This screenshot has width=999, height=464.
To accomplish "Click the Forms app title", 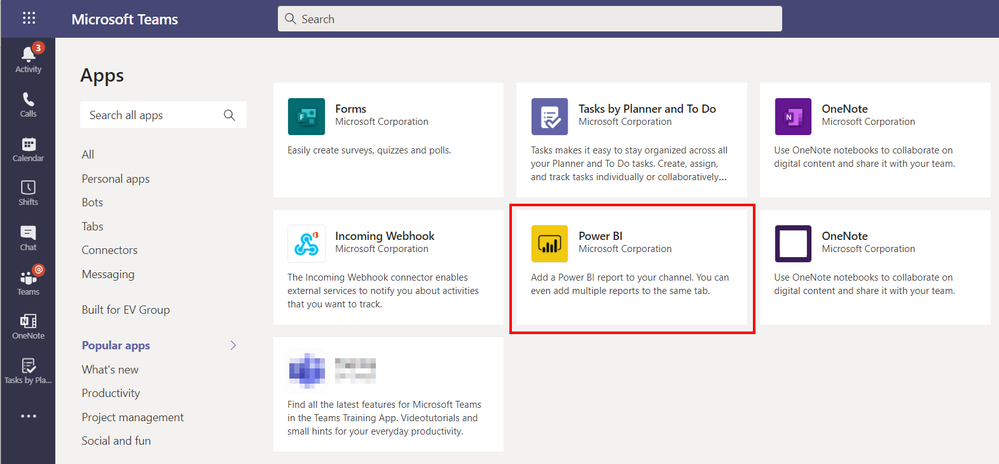I will click(350, 109).
